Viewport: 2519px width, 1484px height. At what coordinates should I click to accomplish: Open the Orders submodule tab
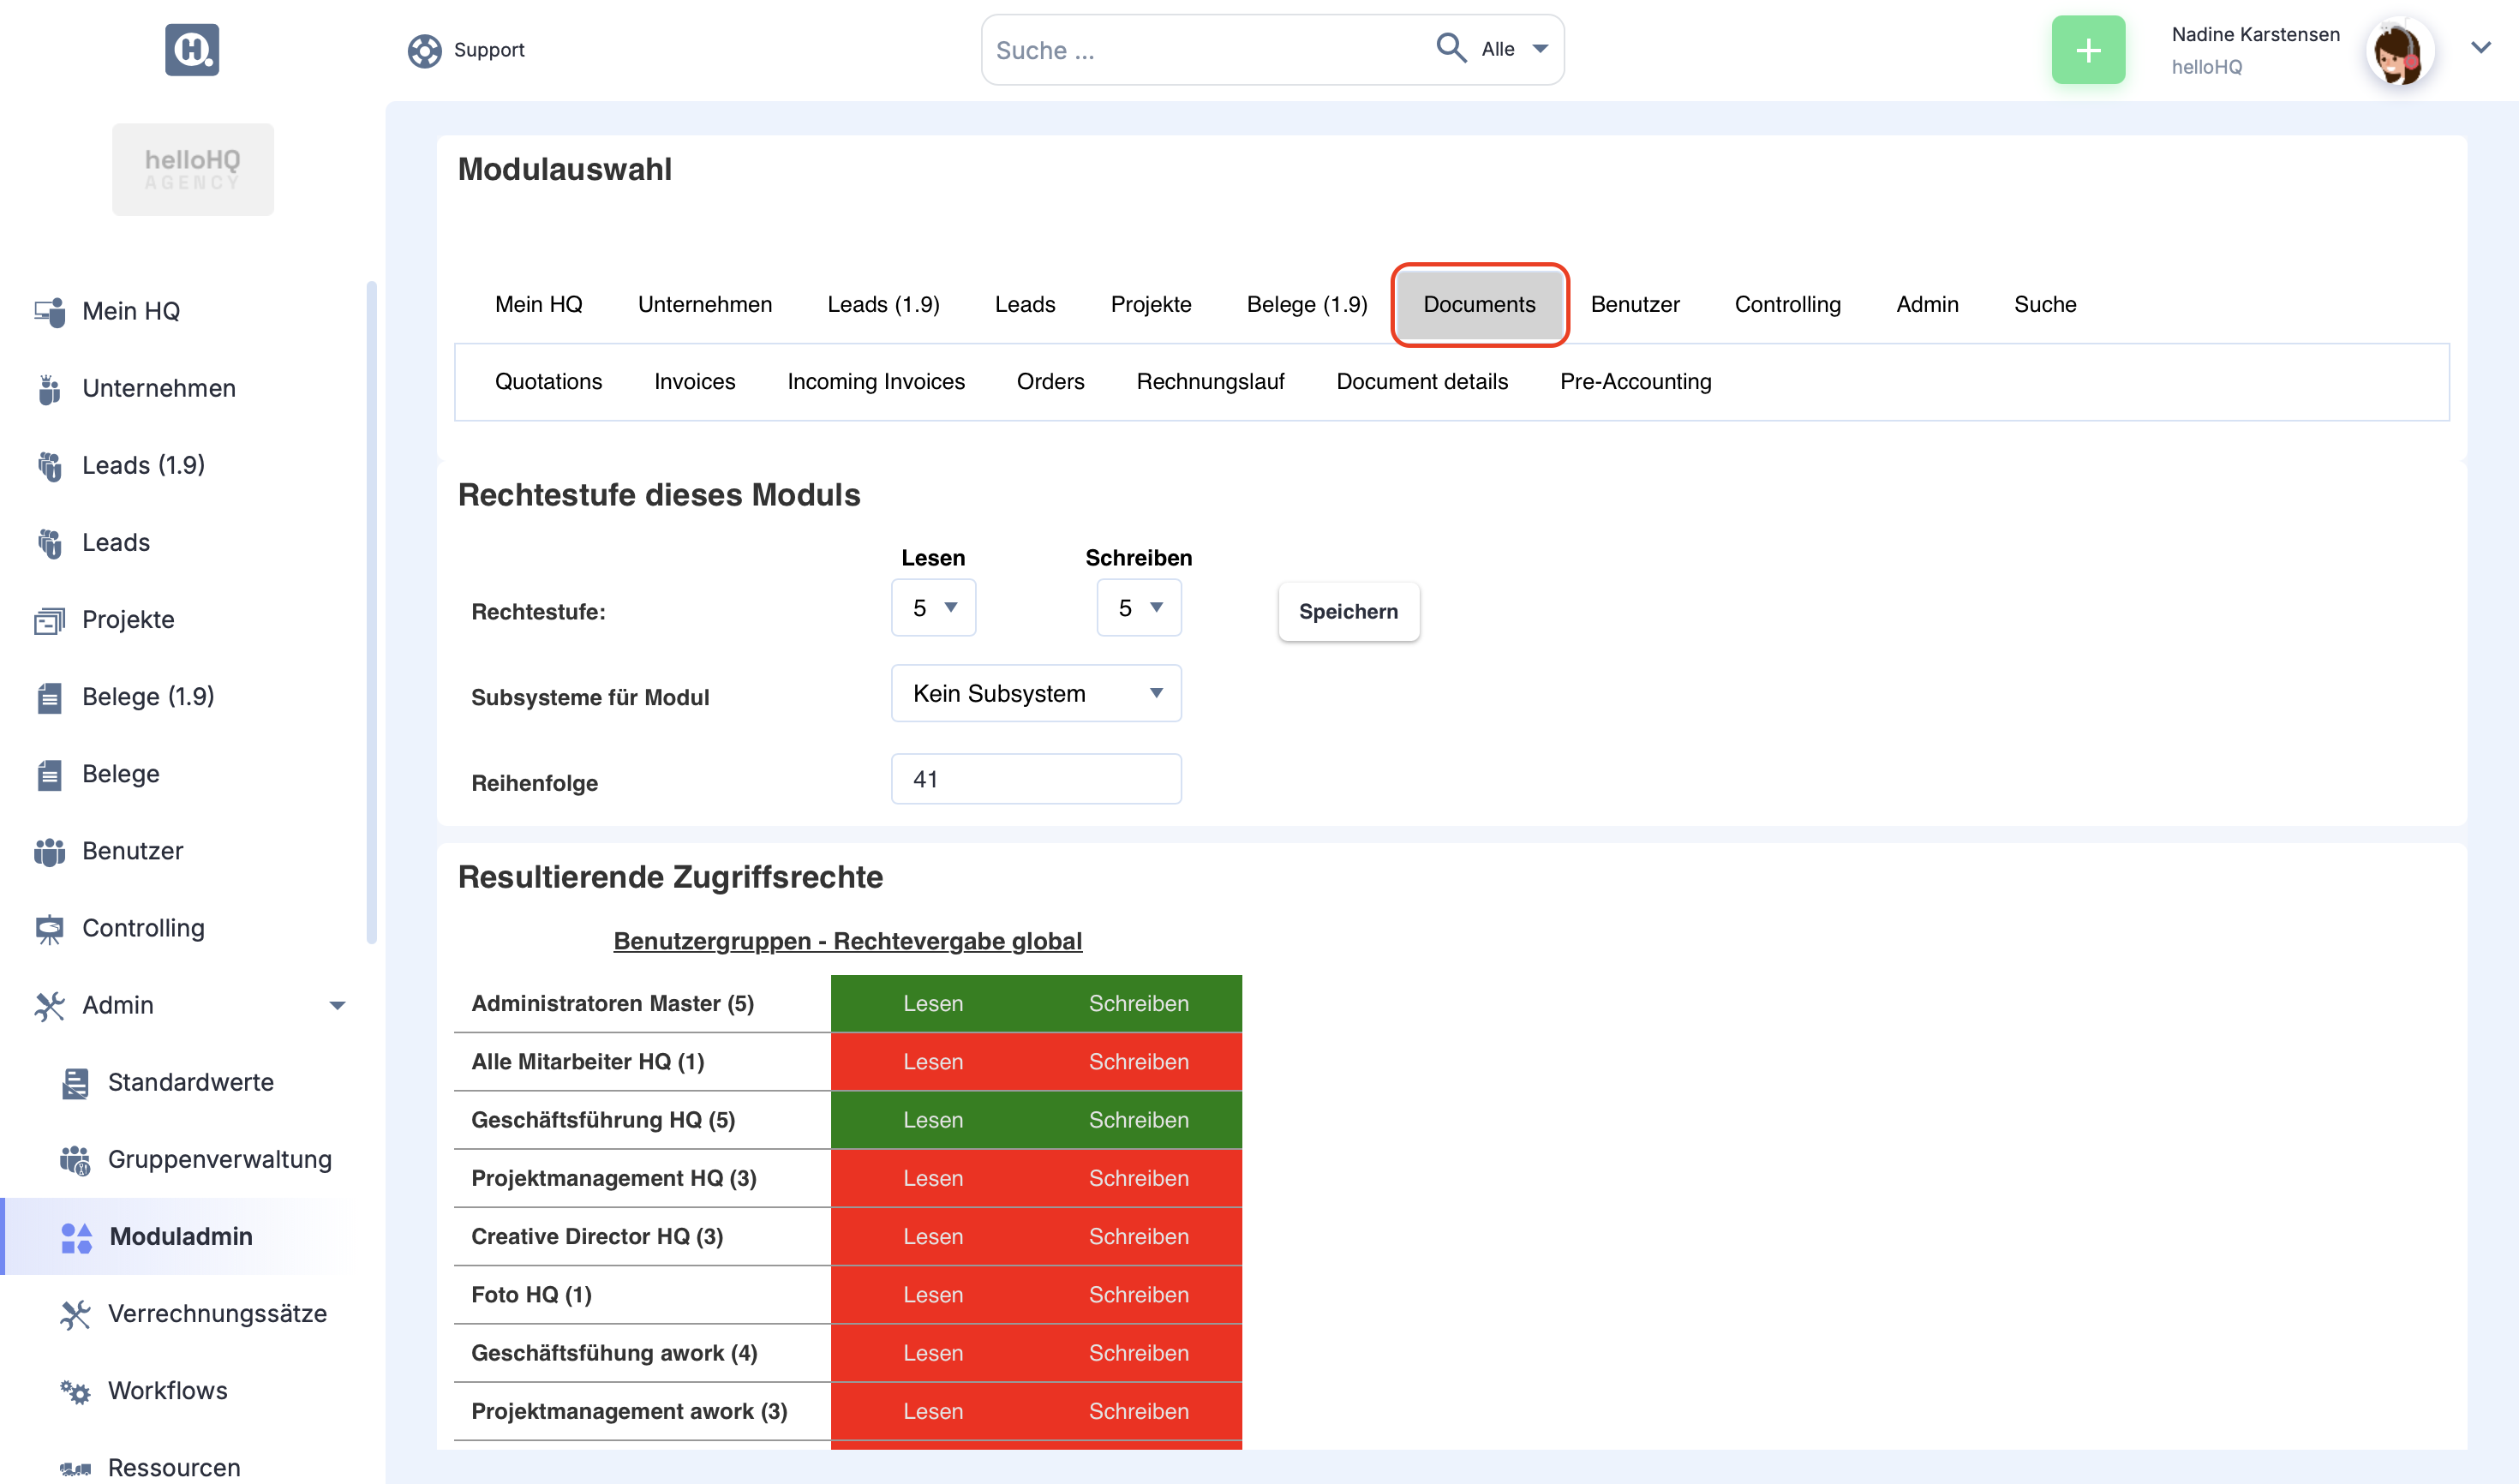tap(1050, 381)
